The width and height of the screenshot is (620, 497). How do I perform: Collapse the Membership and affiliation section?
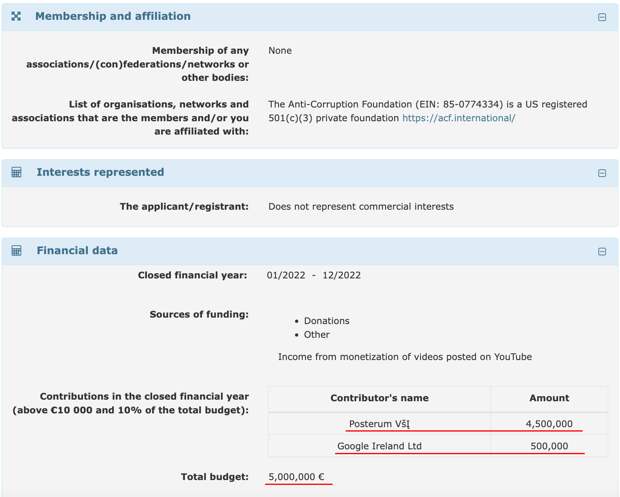pyautogui.click(x=602, y=17)
